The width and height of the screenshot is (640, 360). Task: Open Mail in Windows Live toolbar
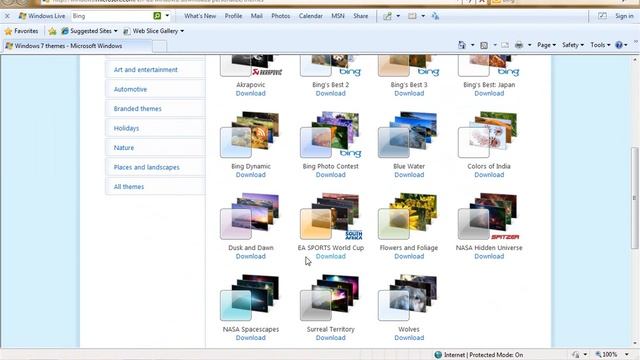(x=257, y=16)
